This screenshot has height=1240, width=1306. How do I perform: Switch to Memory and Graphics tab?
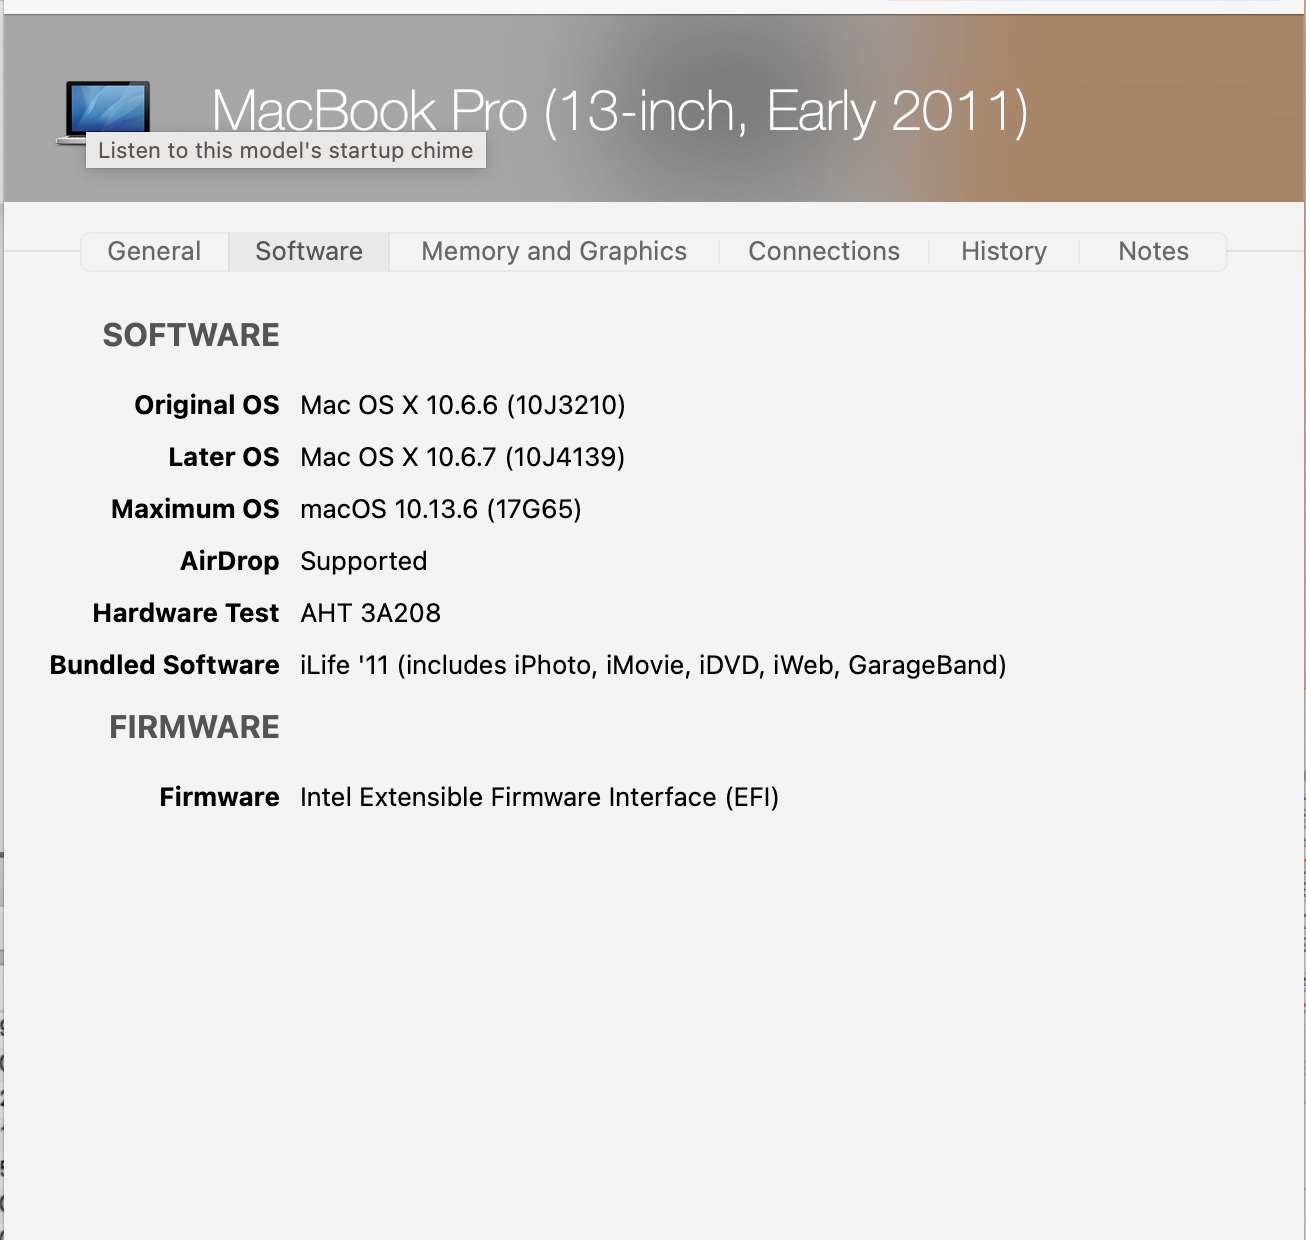pos(554,251)
